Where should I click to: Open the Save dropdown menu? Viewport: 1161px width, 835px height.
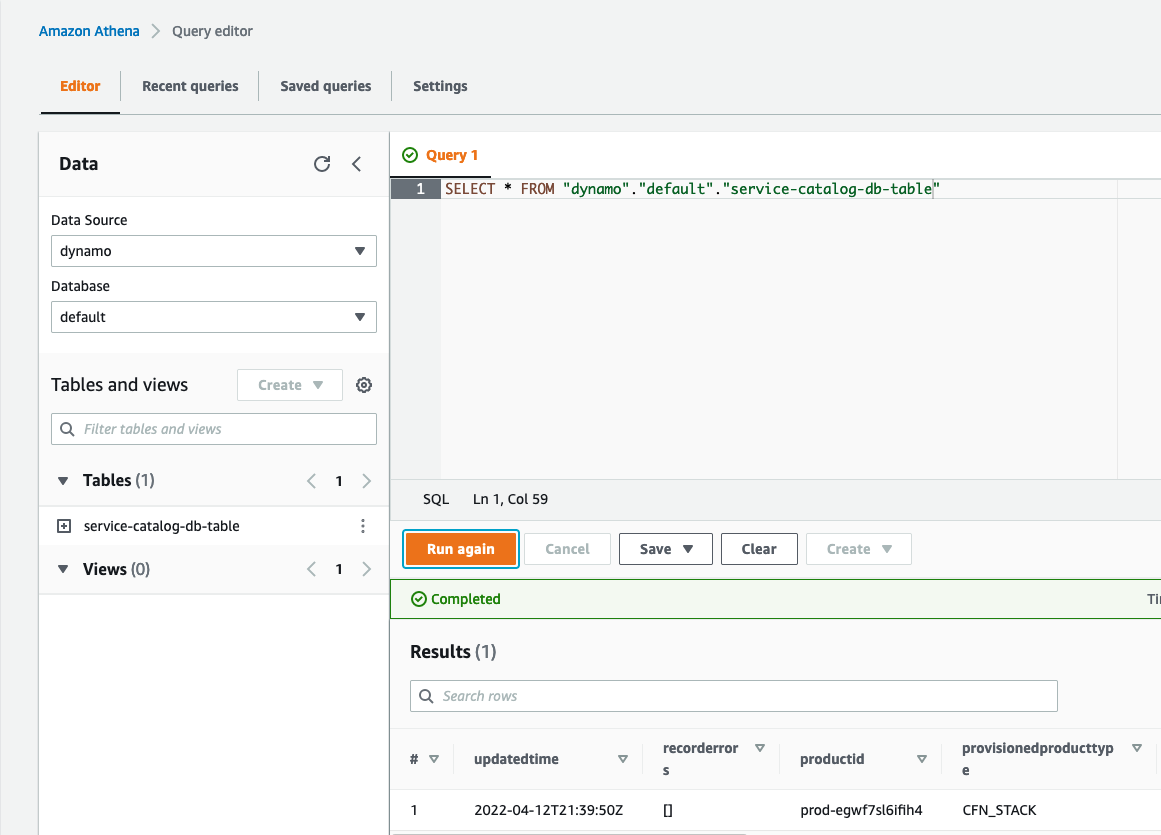(x=665, y=549)
